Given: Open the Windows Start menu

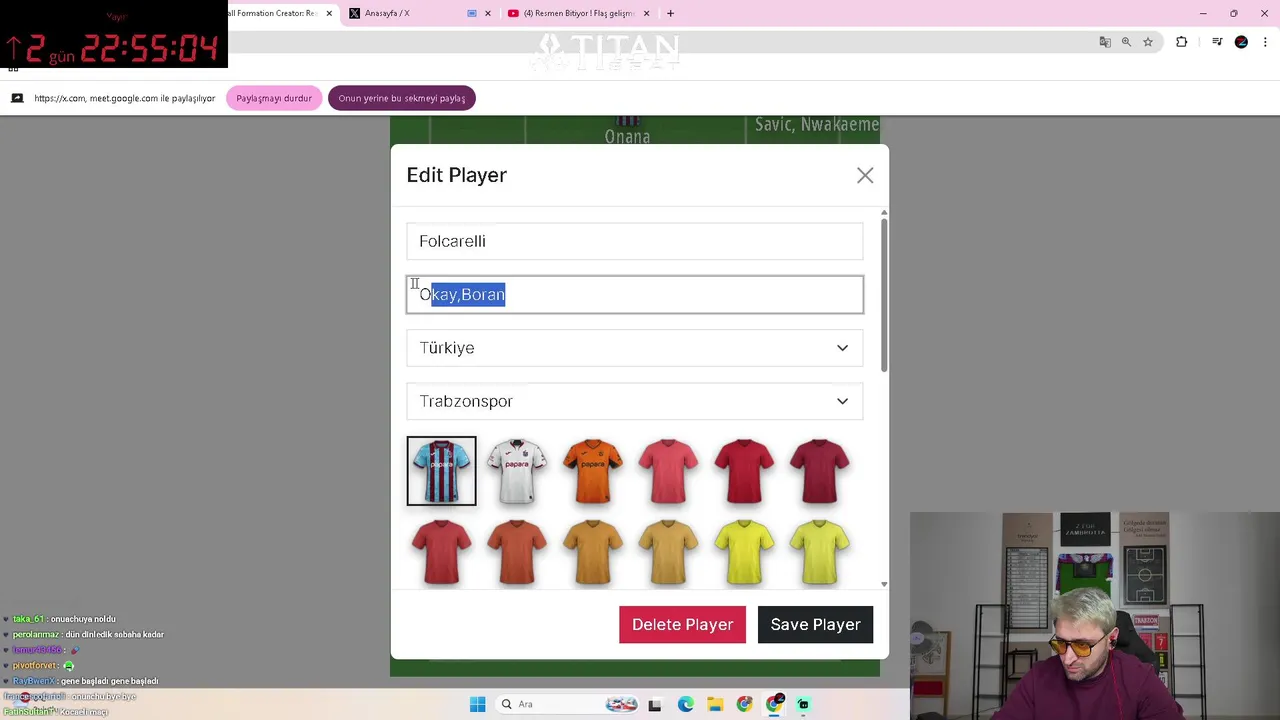Looking at the screenshot, I should coord(477,704).
